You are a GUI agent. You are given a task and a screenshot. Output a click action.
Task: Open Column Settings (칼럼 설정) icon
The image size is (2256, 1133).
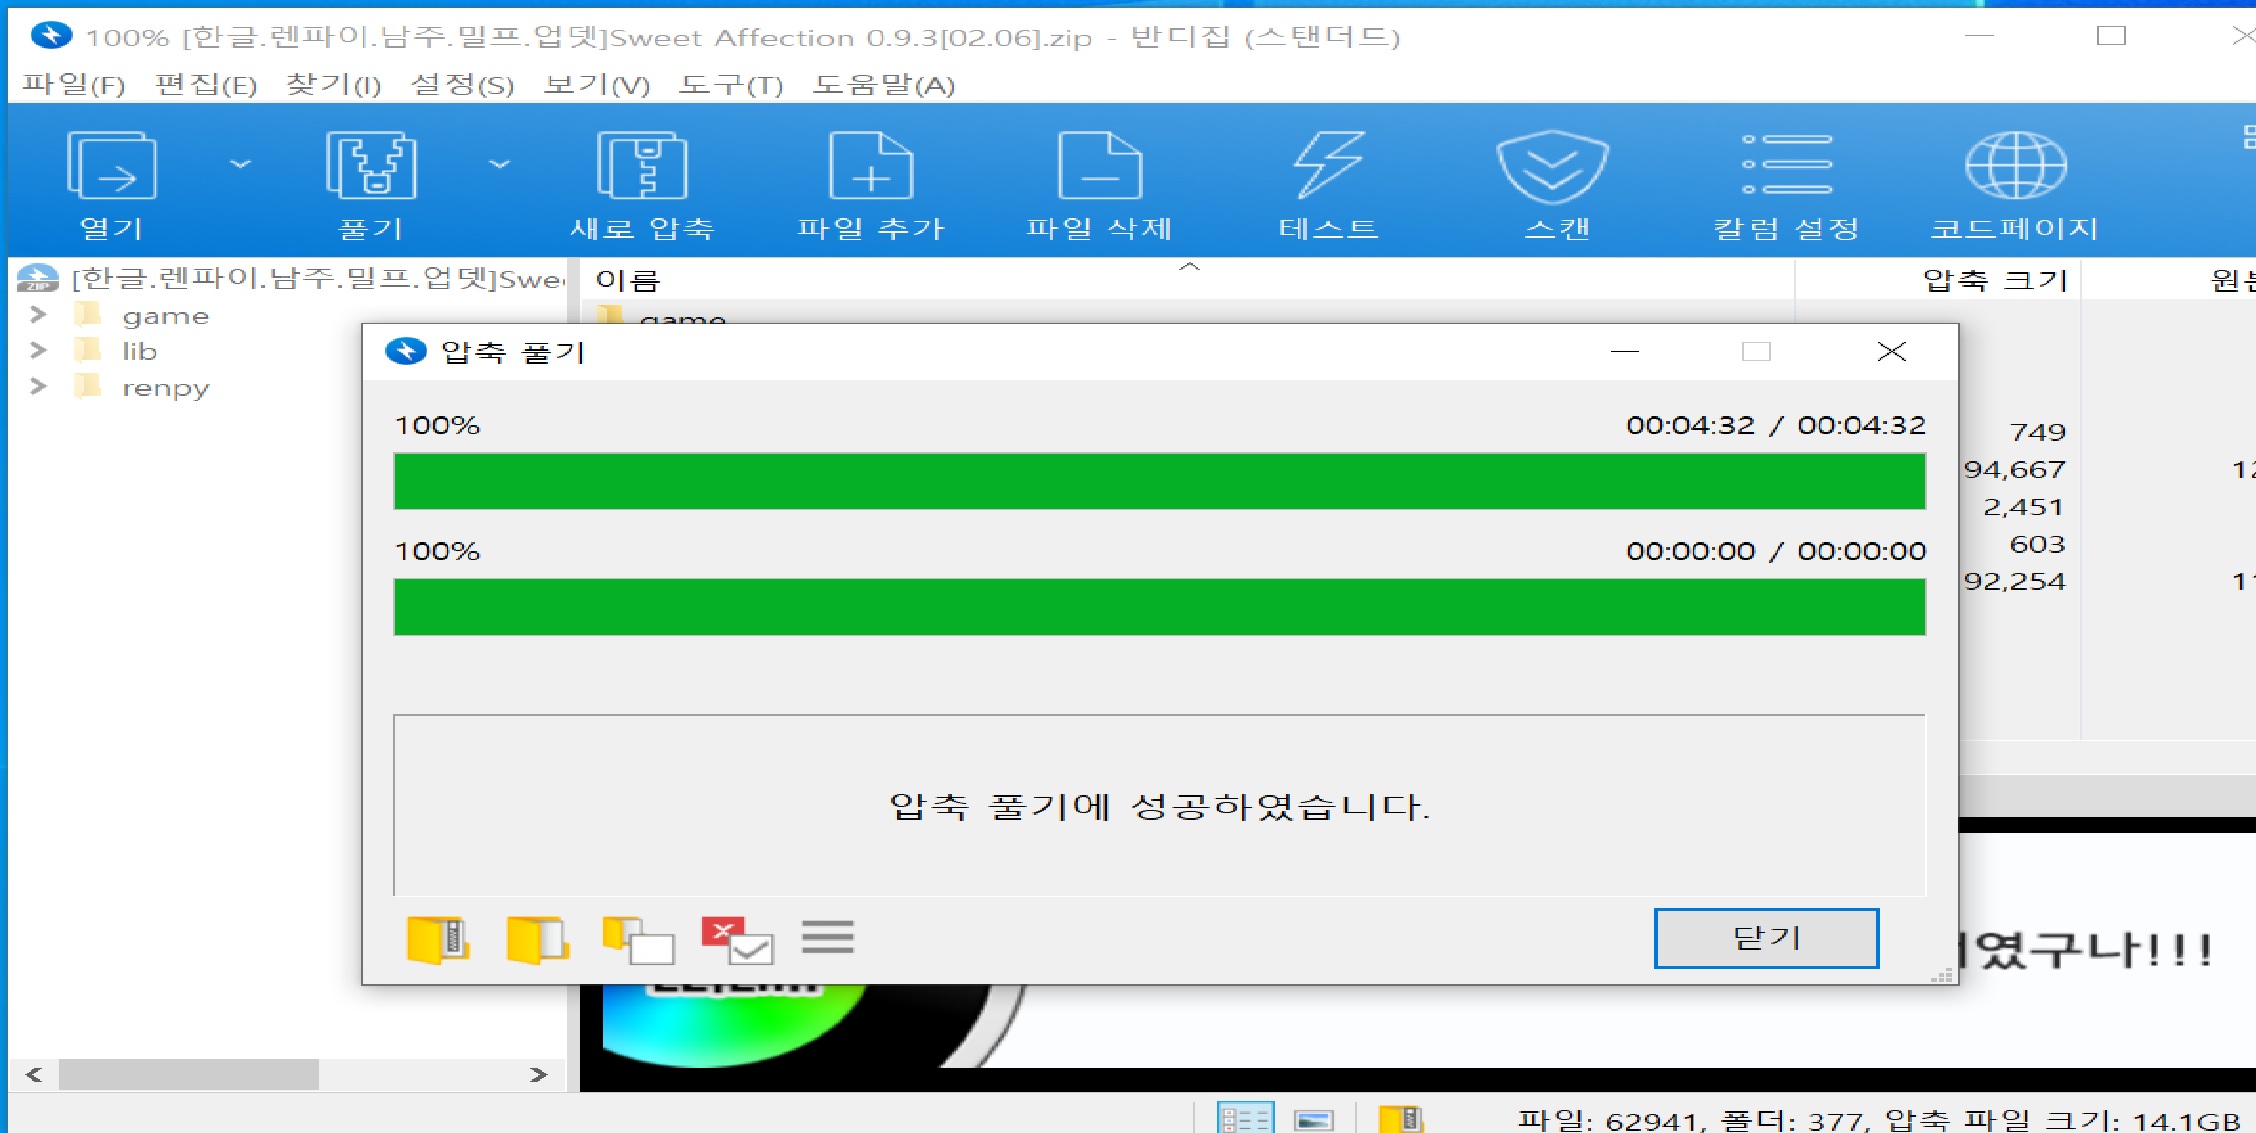[x=1787, y=166]
